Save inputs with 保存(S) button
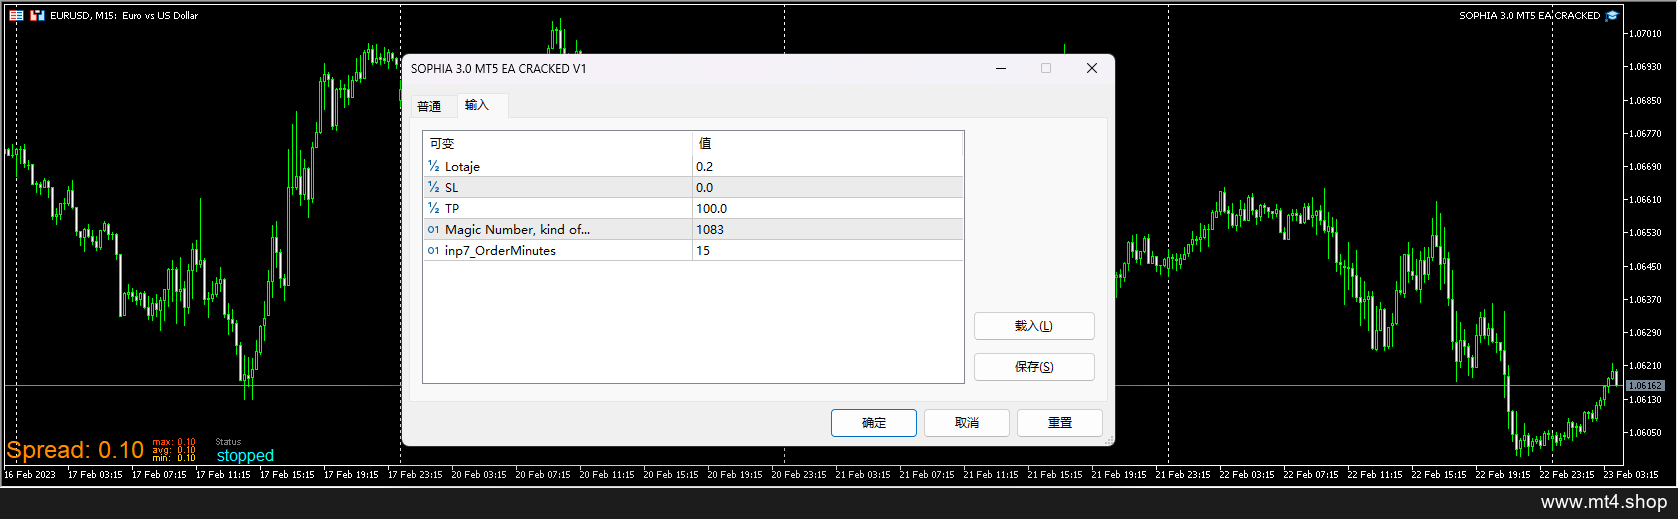Image resolution: width=1678 pixels, height=519 pixels. pyautogui.click(x=1034, y=367)
